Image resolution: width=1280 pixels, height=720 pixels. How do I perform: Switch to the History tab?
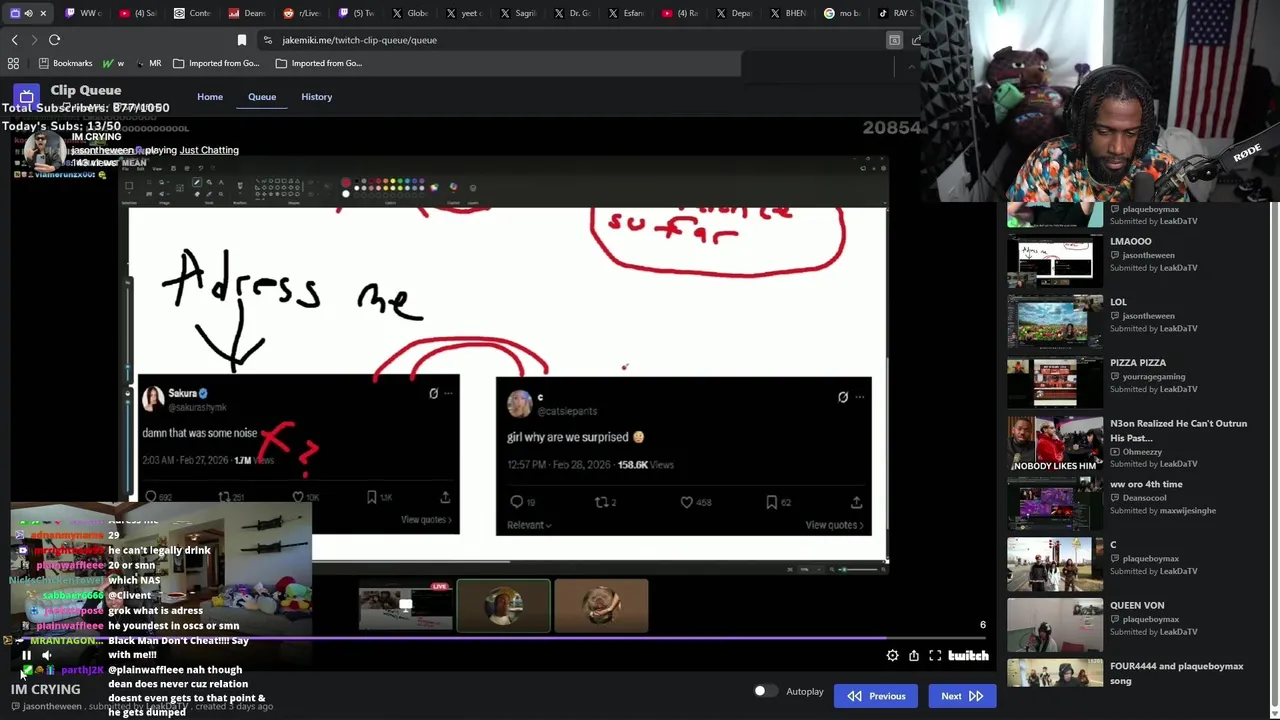[317, 97]
